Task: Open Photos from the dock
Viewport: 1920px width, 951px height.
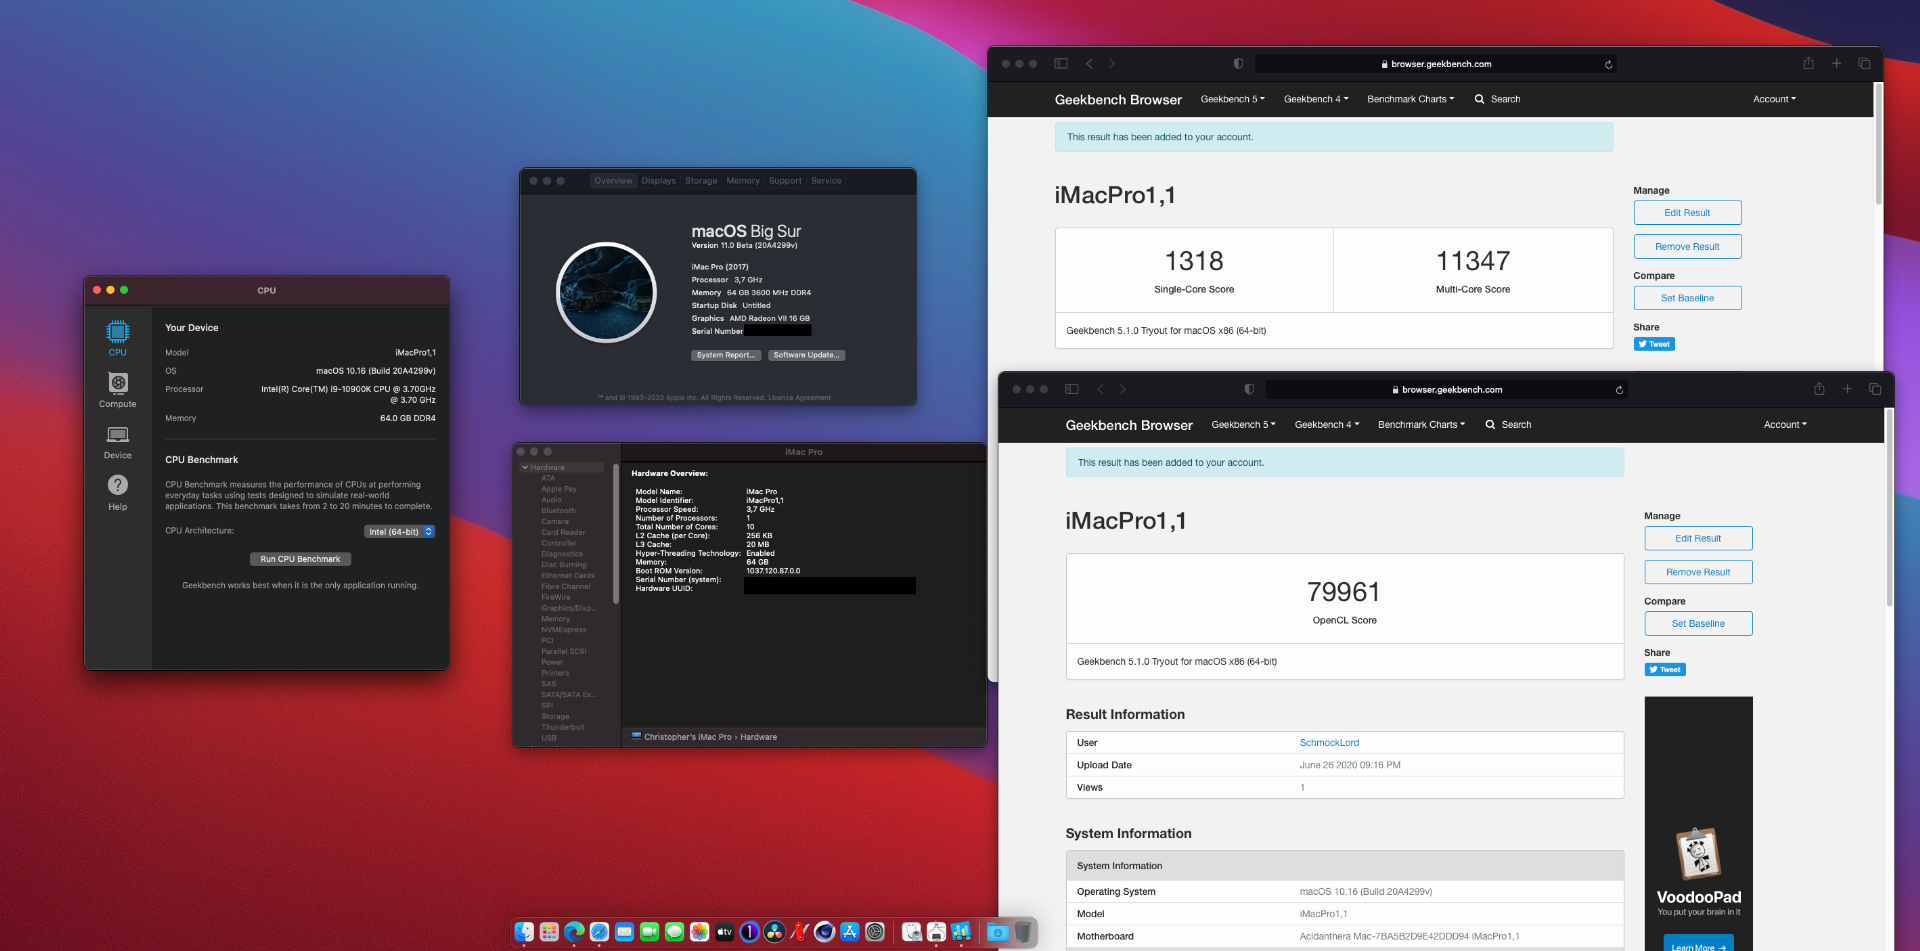Action: pos(699,932)
